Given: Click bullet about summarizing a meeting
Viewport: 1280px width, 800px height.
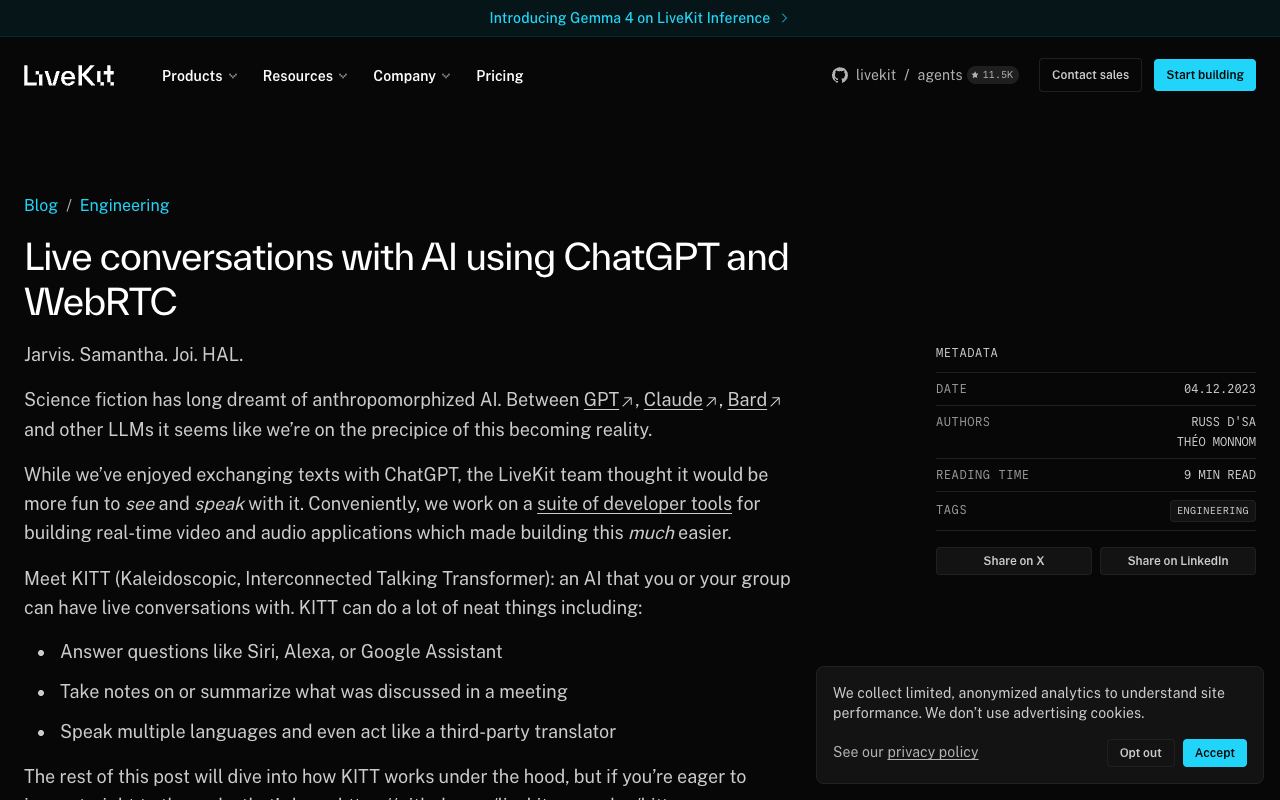Looking at the screenshot, I should tap(314, 692).
